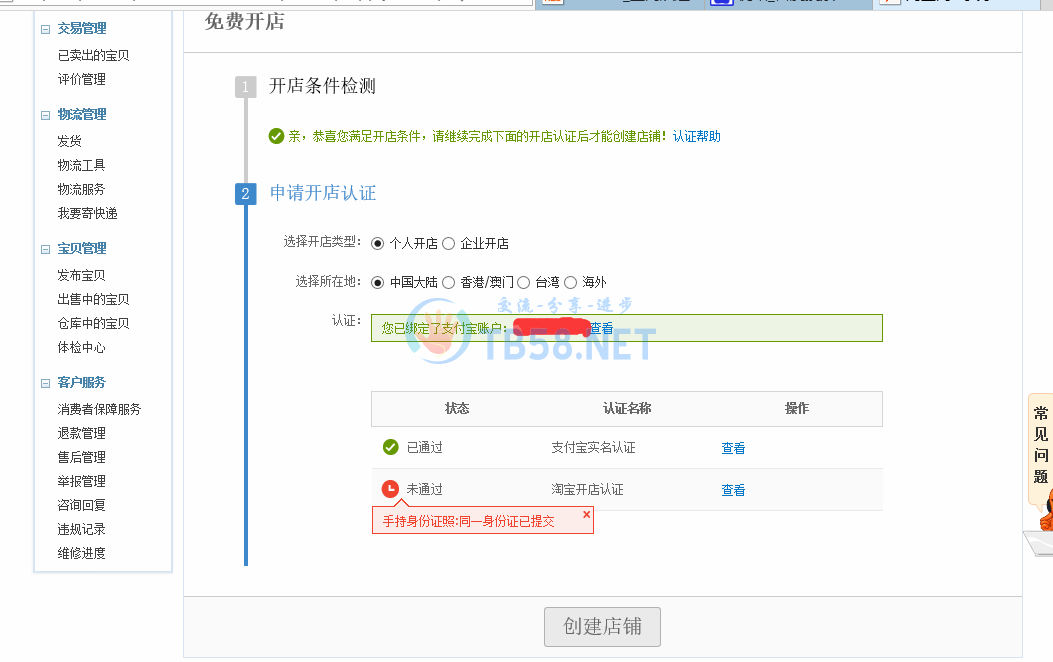This screenshot has width=1053, height=662.
Task: Open 出售中的宝贝 link
Action: point(93,299)
